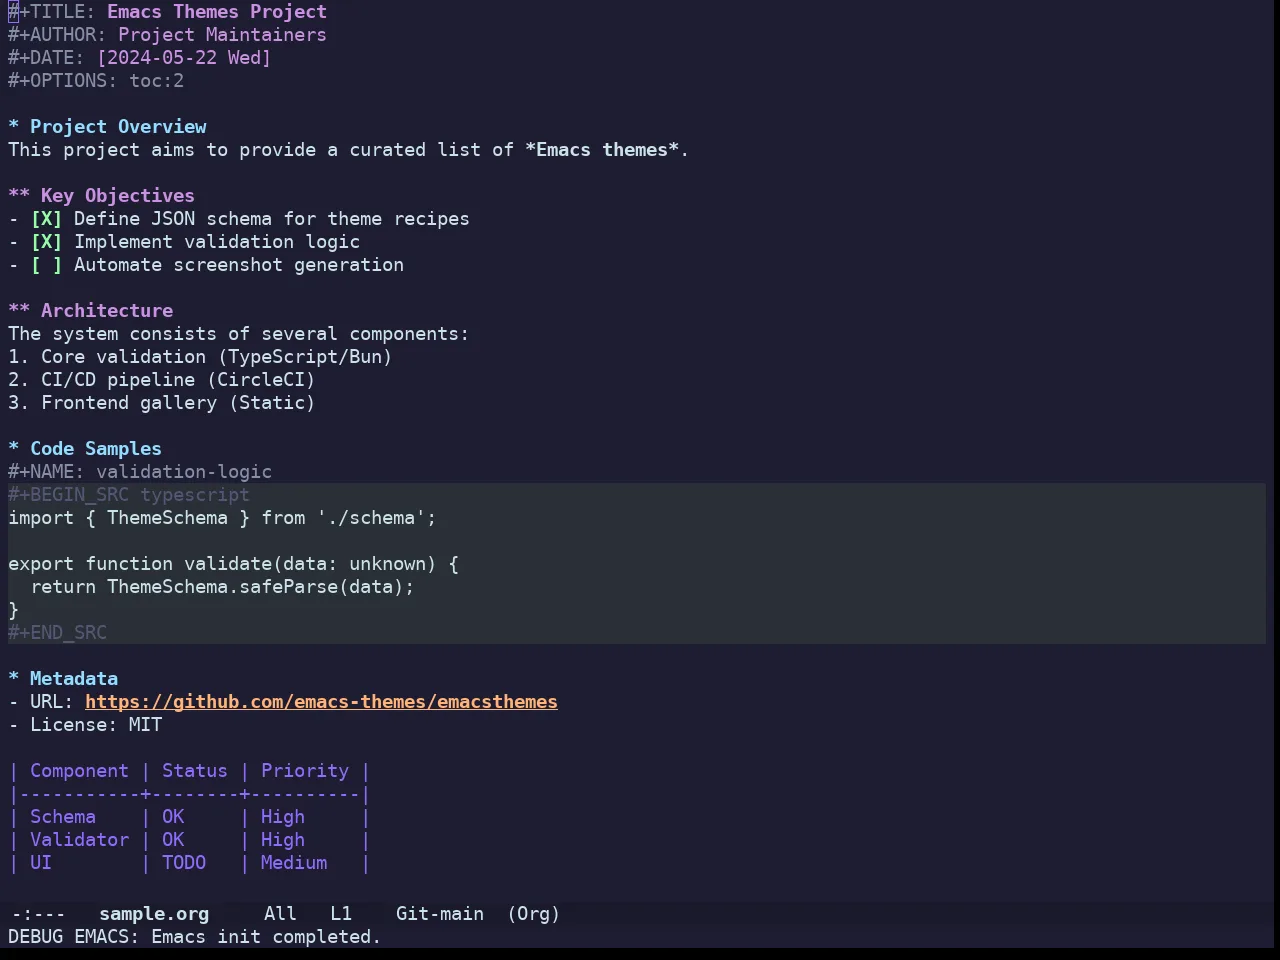Click the 'TODO' status table cell

[184, 863]
